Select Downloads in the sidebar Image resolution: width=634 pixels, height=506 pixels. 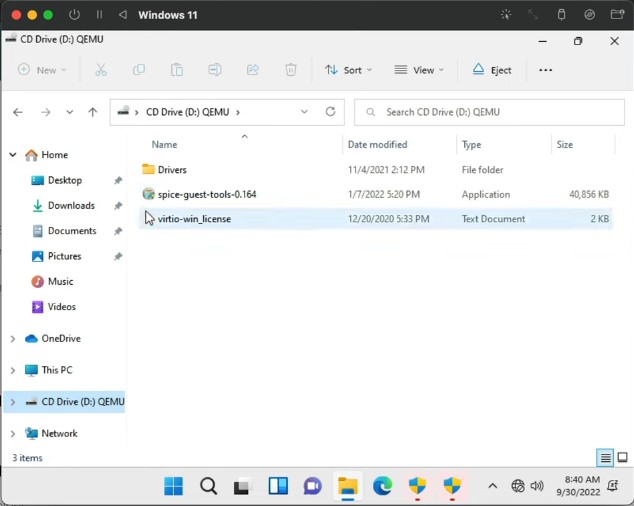click(71, 205)
